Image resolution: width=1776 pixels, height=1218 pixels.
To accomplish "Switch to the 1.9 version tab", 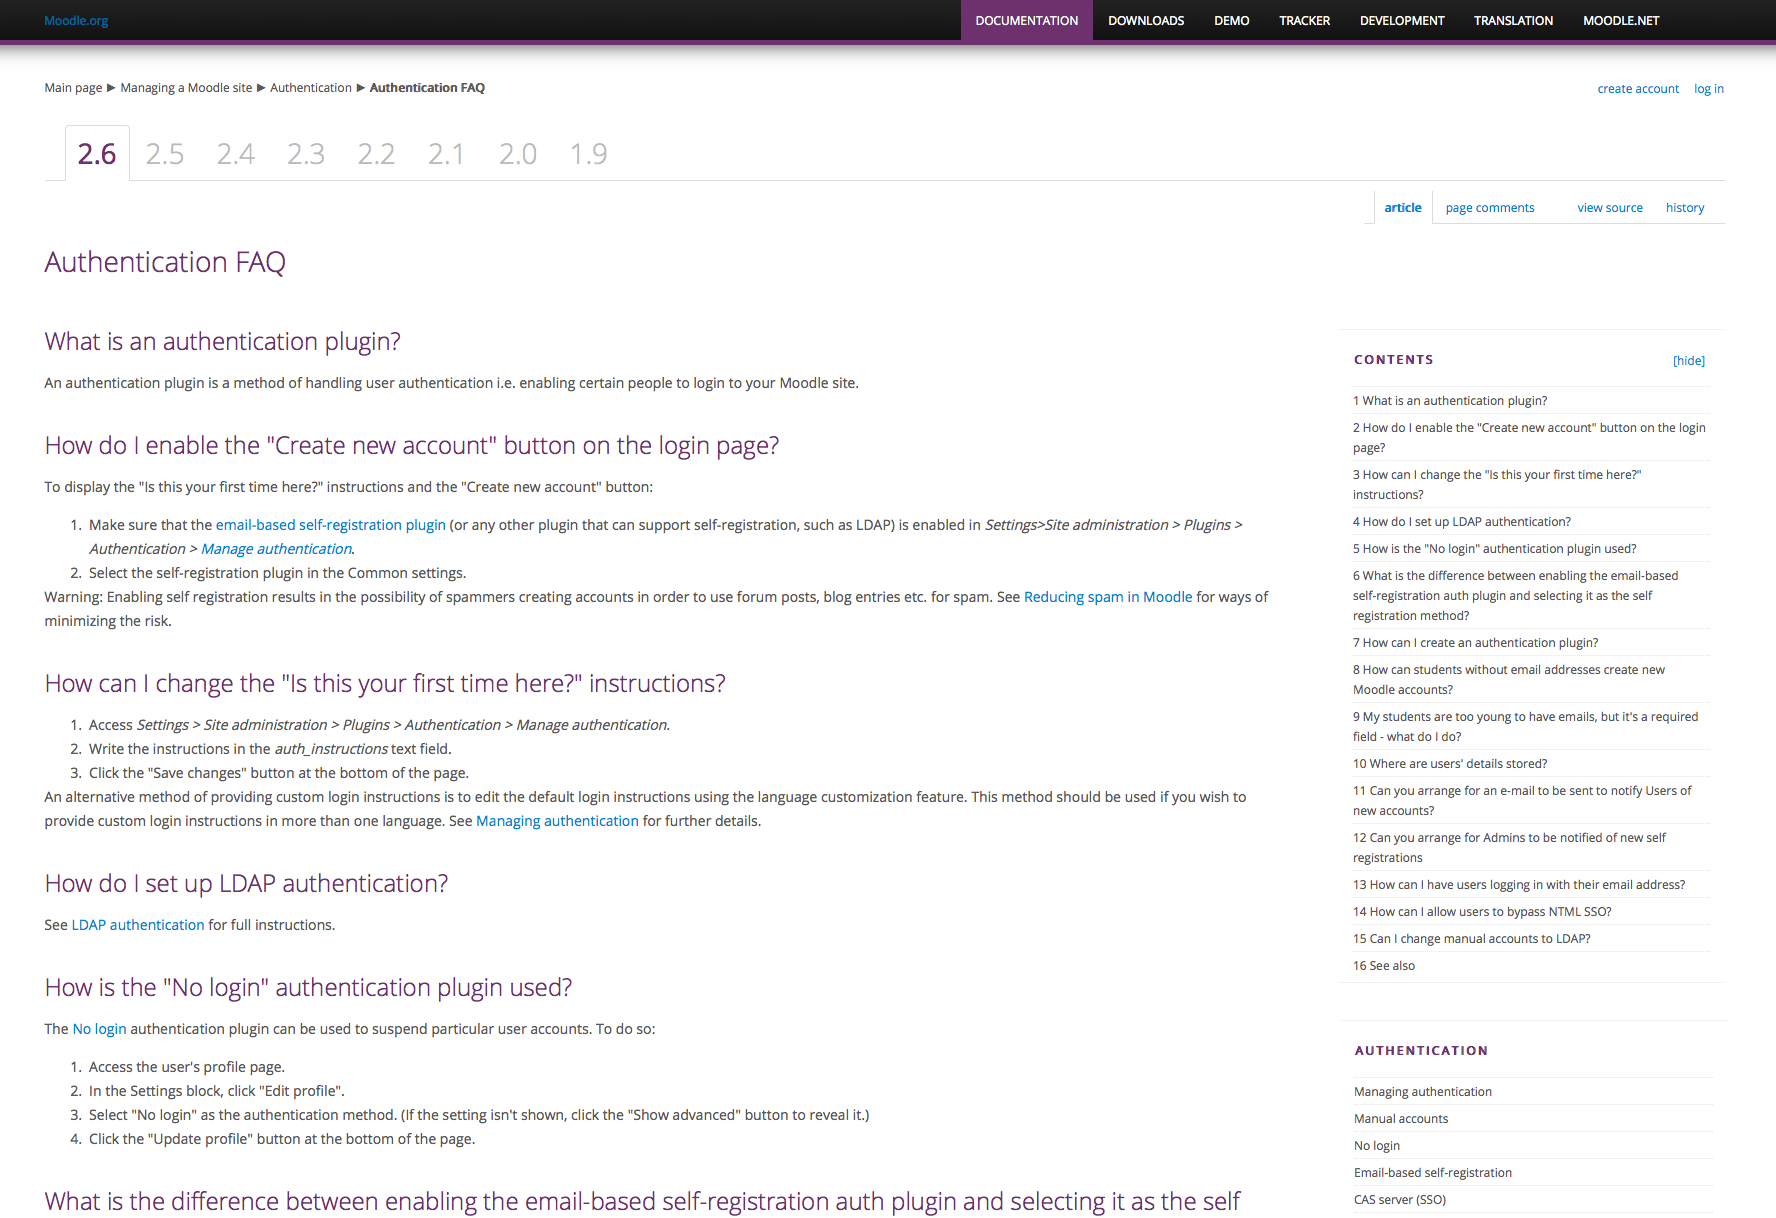I will point(589,154).
